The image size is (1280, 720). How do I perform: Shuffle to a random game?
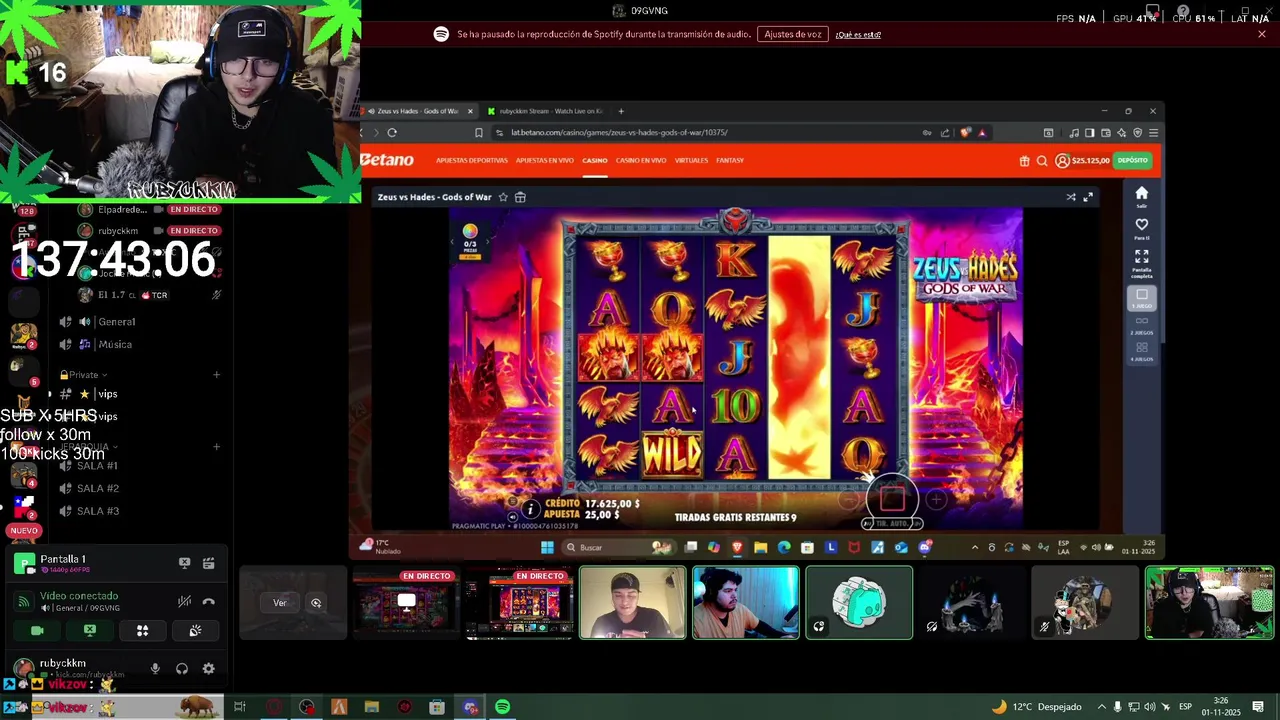click(1071, 197)
